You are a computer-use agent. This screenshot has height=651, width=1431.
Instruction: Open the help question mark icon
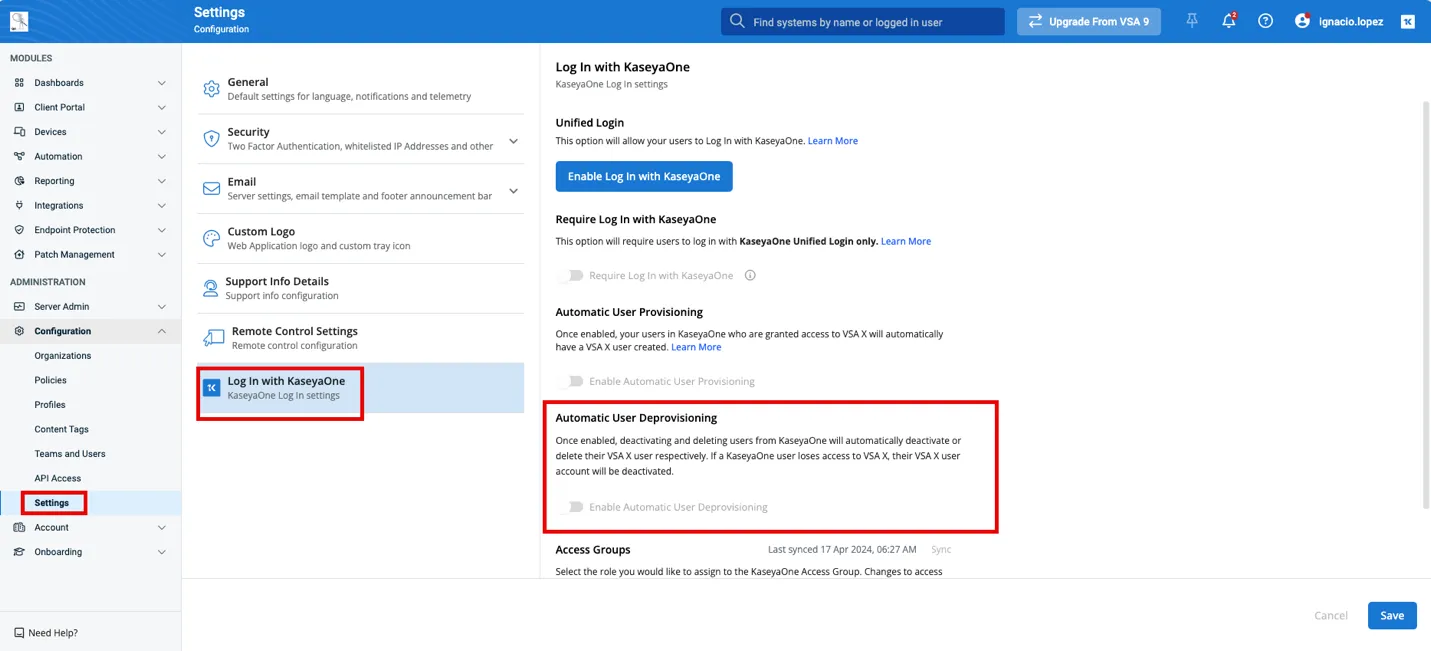click(x=1265, y=21)
